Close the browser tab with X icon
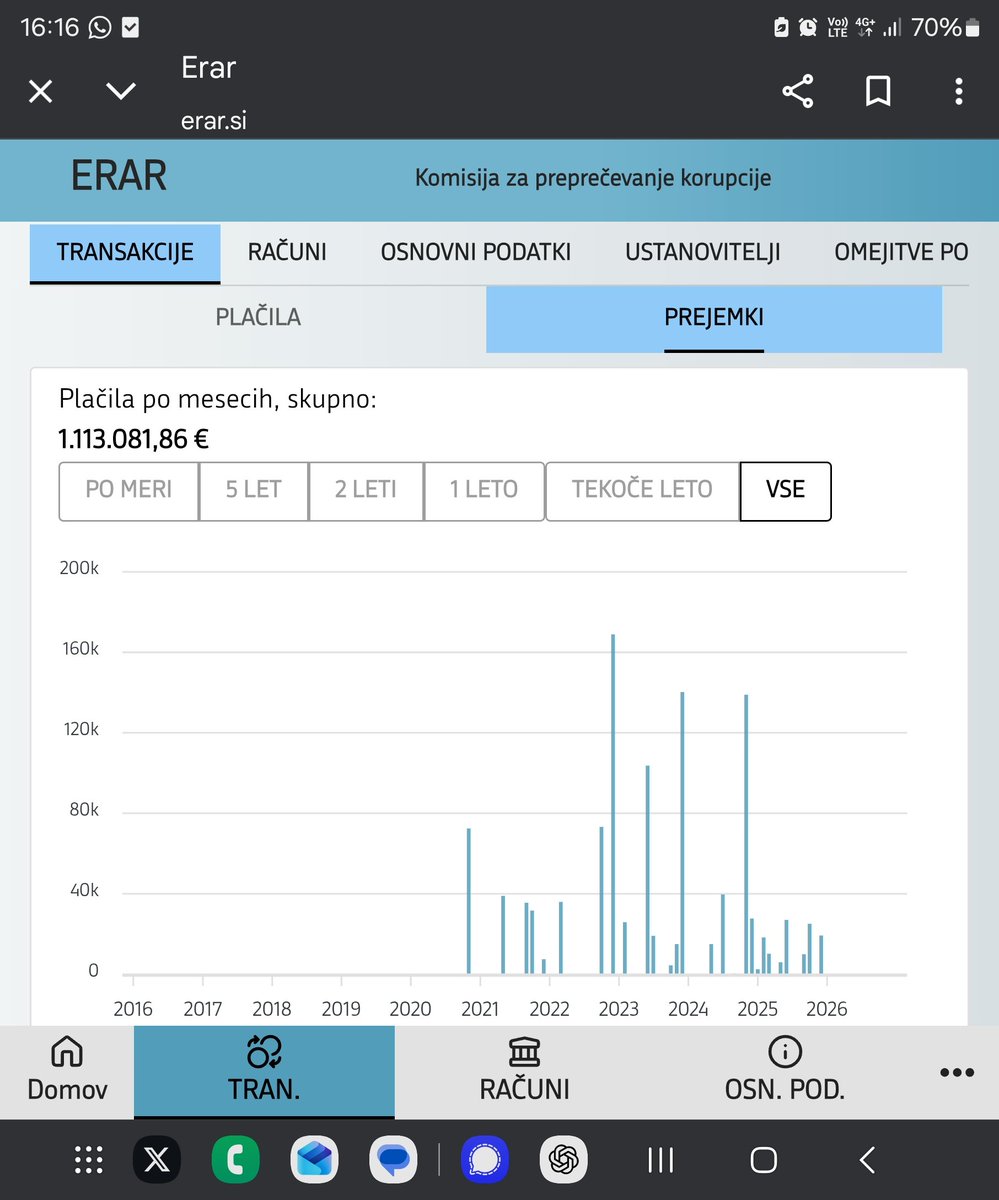Screen dimensions: 999x1200 (x=40, y=92)
